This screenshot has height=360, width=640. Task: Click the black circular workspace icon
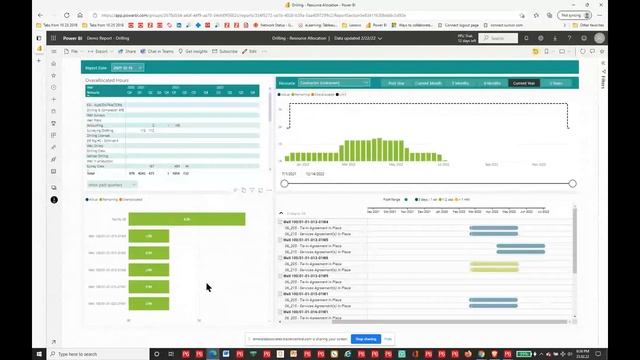point(54,200)
